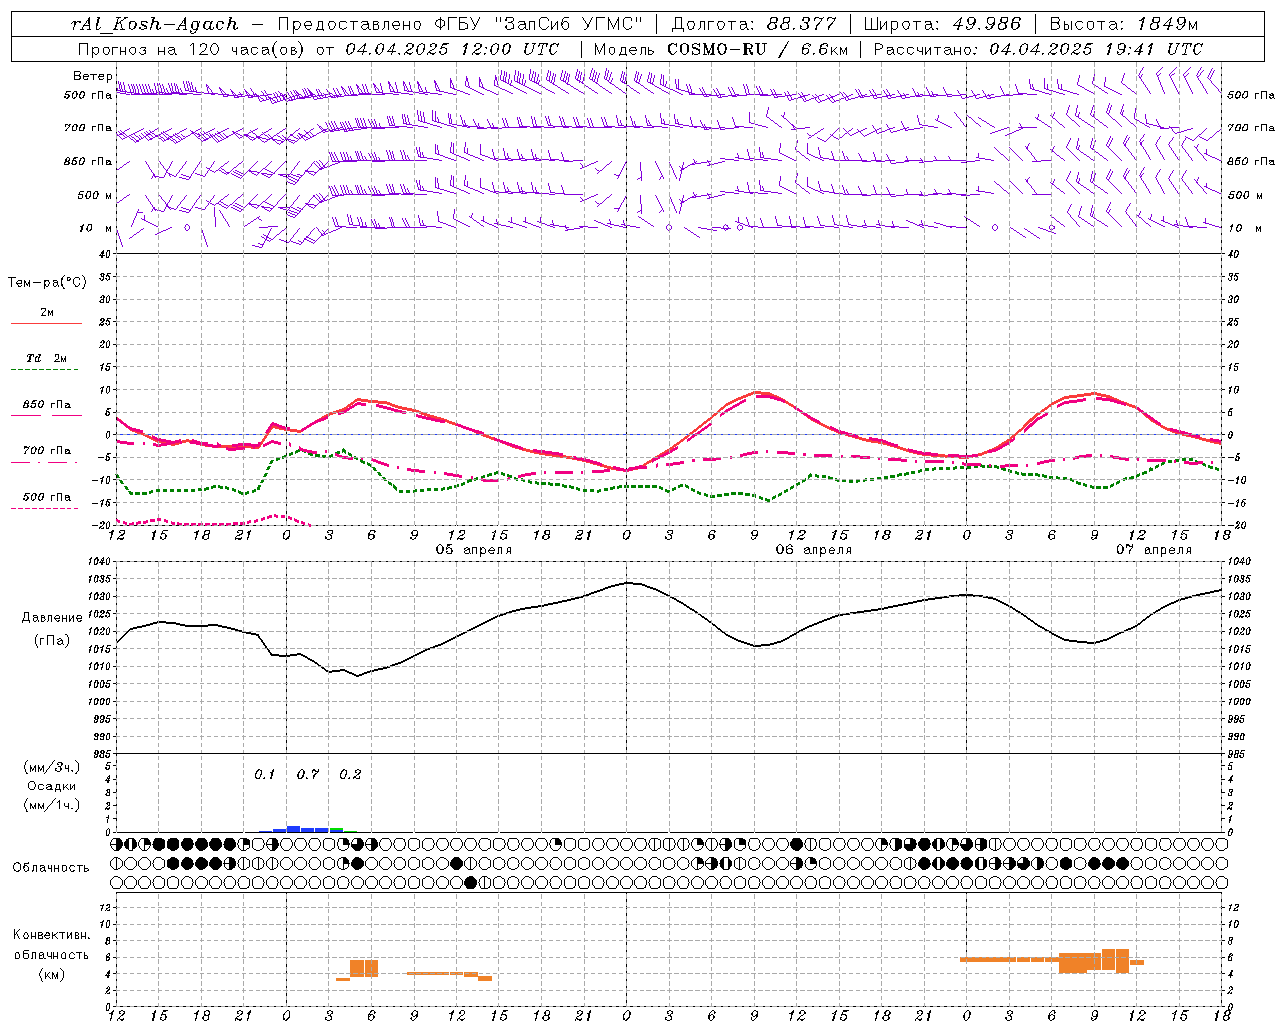Viewport: 1280px width, 1024px height.
Task: Click the Конвективн. облачность (км) label
Action: [51, 955]
